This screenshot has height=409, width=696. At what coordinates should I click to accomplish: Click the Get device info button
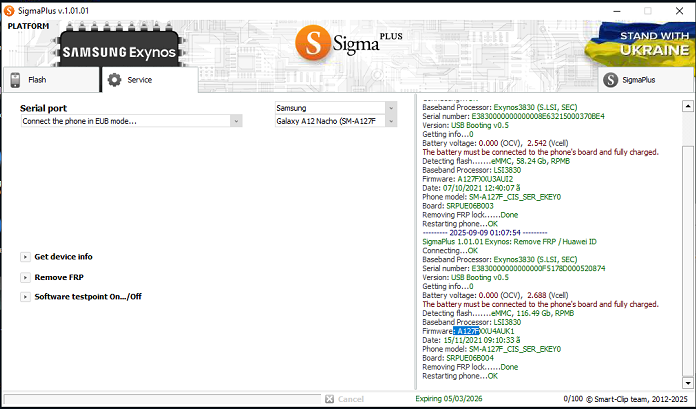[63, 257]
